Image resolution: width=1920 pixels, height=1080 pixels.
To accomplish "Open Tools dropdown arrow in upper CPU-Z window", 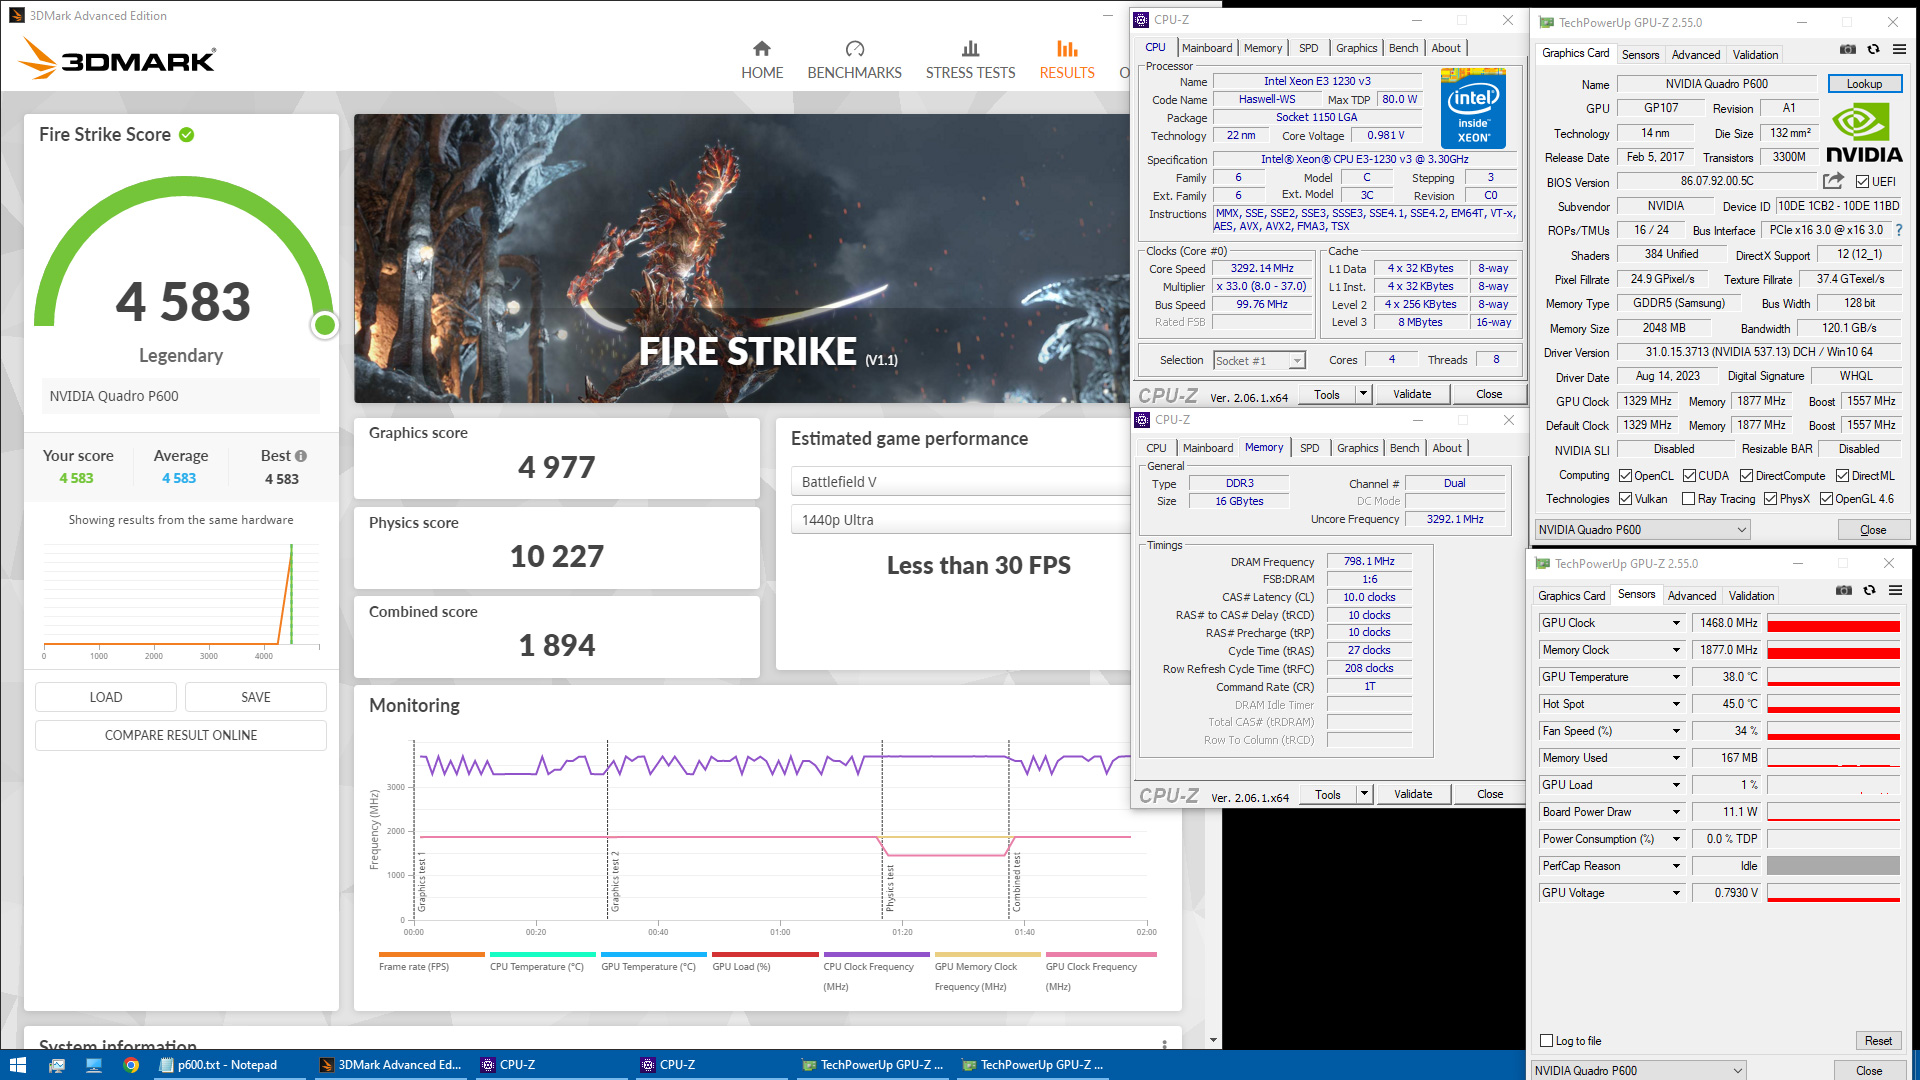I will 1363,394.
